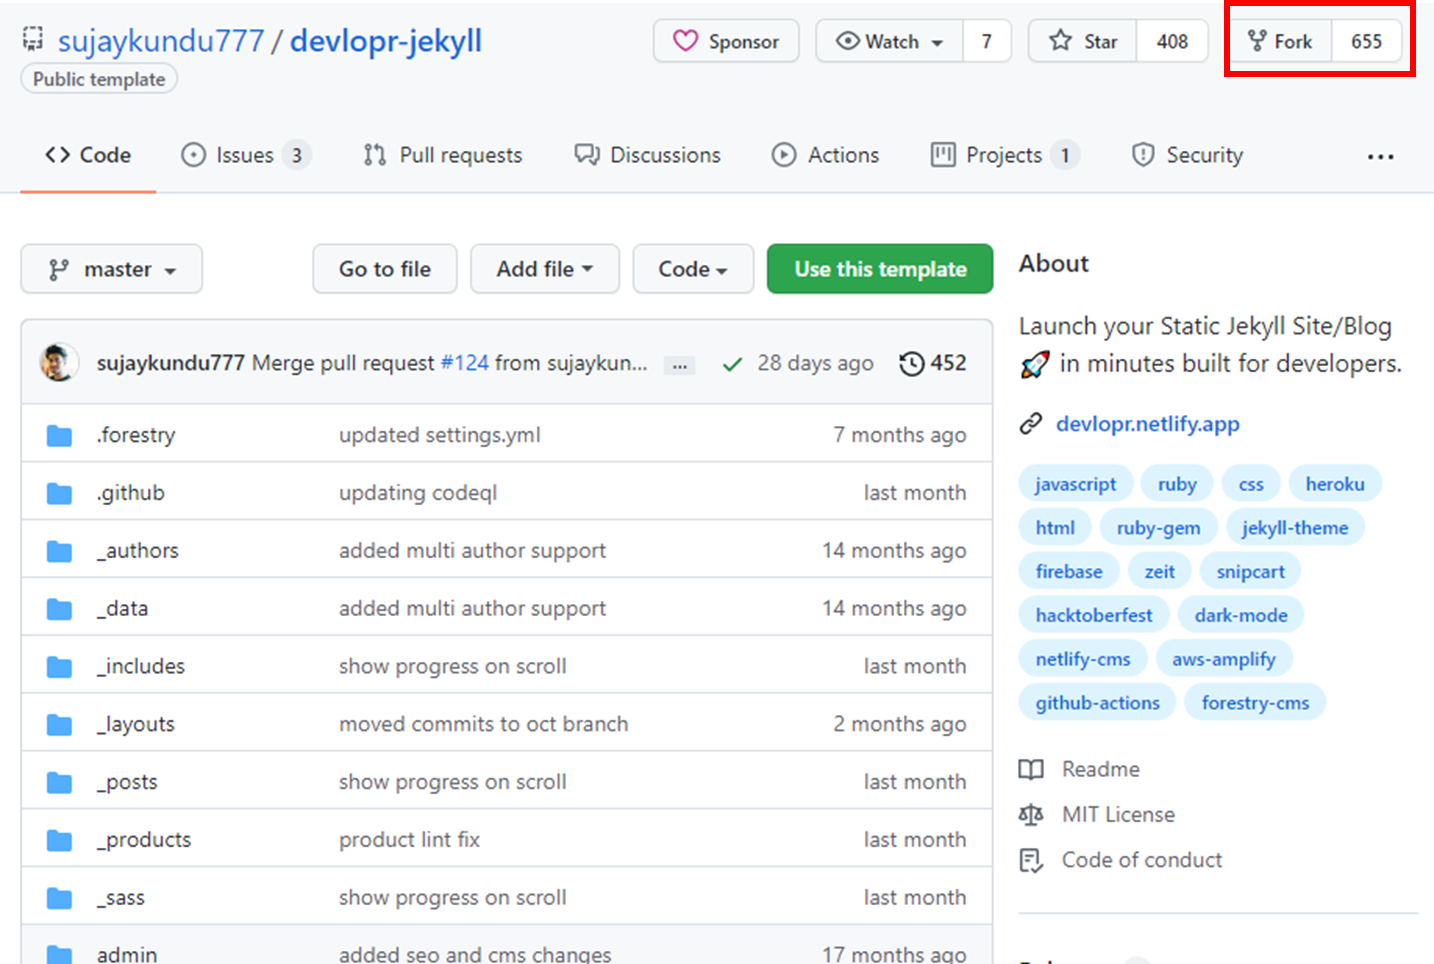This screenshot has width=1434, height=964.
Task: Click the sujaykundu777 avatar thumbnail
Action: 59,362
